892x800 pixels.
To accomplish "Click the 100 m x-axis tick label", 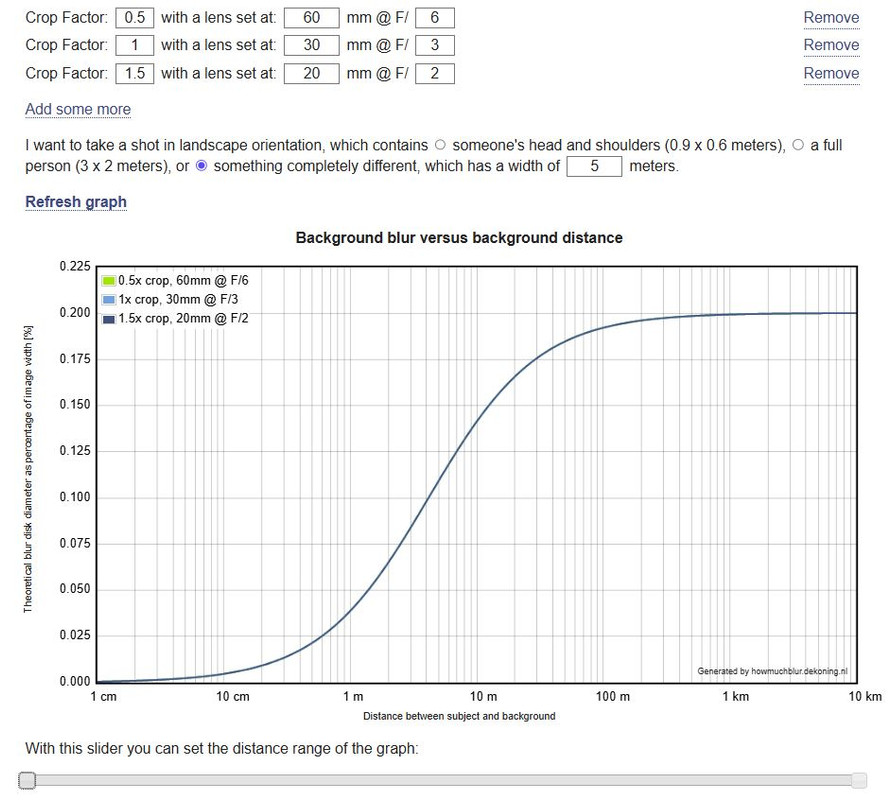I will [x=613, y=696].
